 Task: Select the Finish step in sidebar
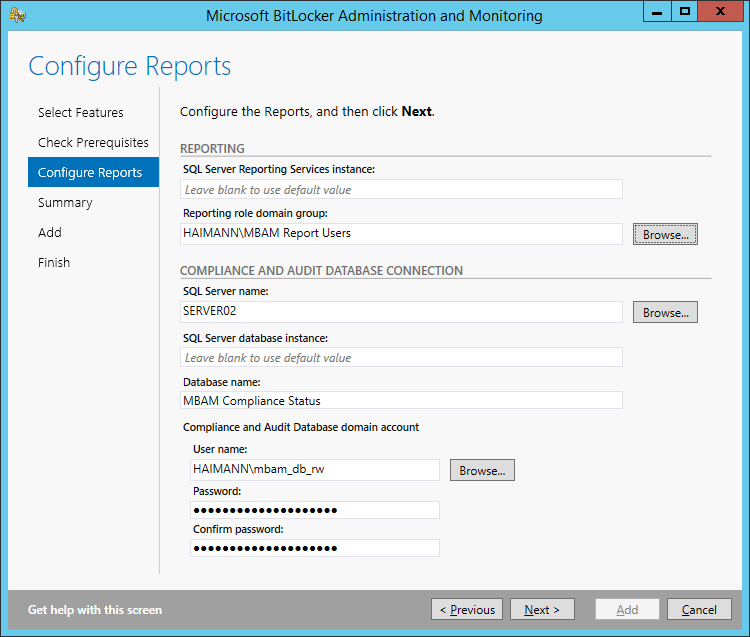click(54, 263)
